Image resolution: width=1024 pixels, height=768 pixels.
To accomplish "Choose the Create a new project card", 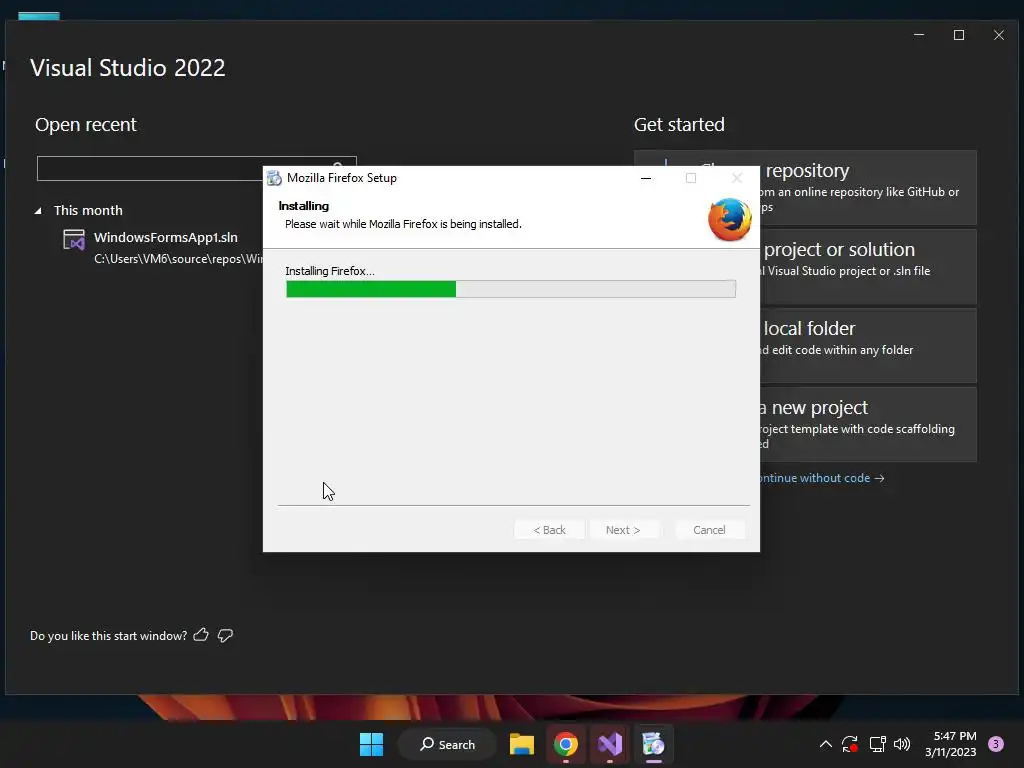I will pyautogui.click(x=869, y=424).
